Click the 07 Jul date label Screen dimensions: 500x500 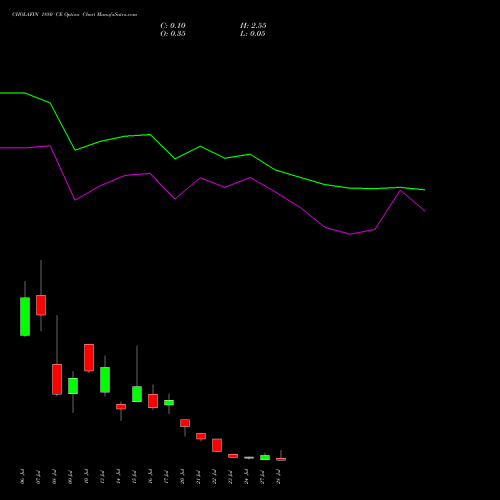pos(38,477)
